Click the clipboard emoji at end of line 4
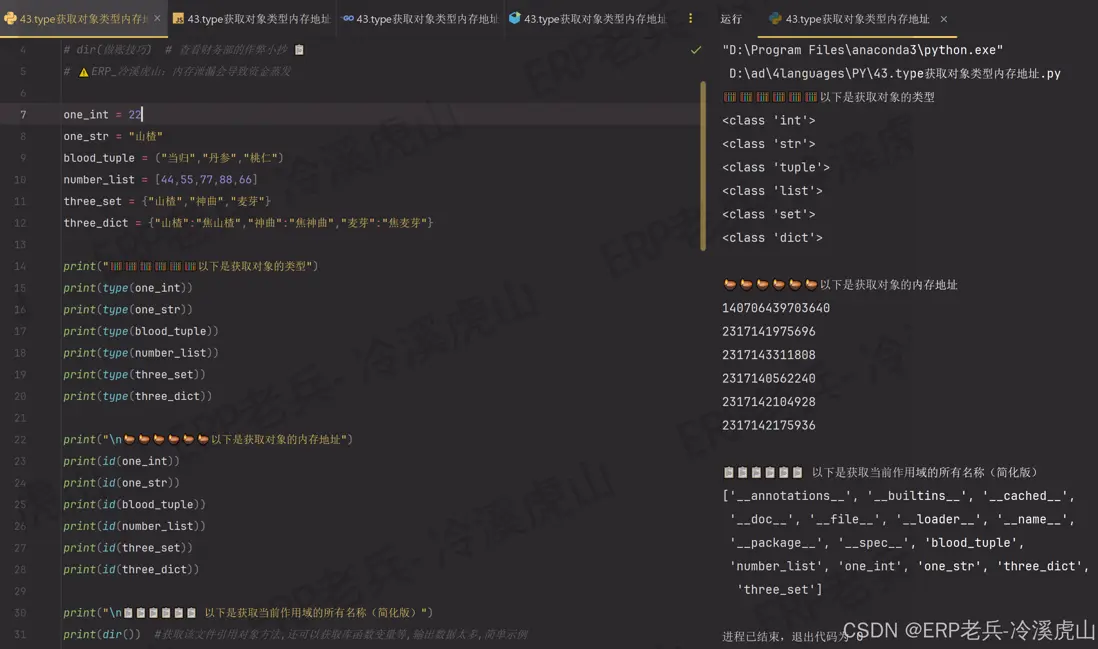 click(299, 50)
